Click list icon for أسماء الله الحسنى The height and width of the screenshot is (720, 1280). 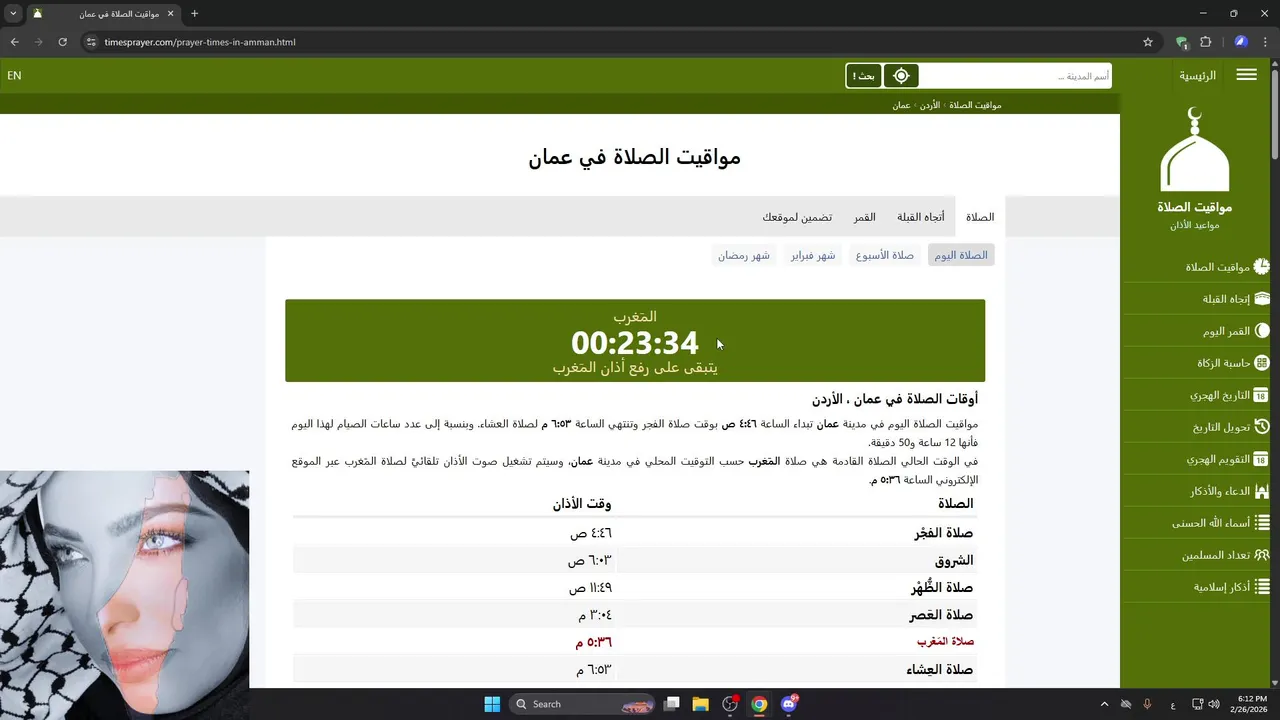pyautogui.click(x=1262, y=523)
